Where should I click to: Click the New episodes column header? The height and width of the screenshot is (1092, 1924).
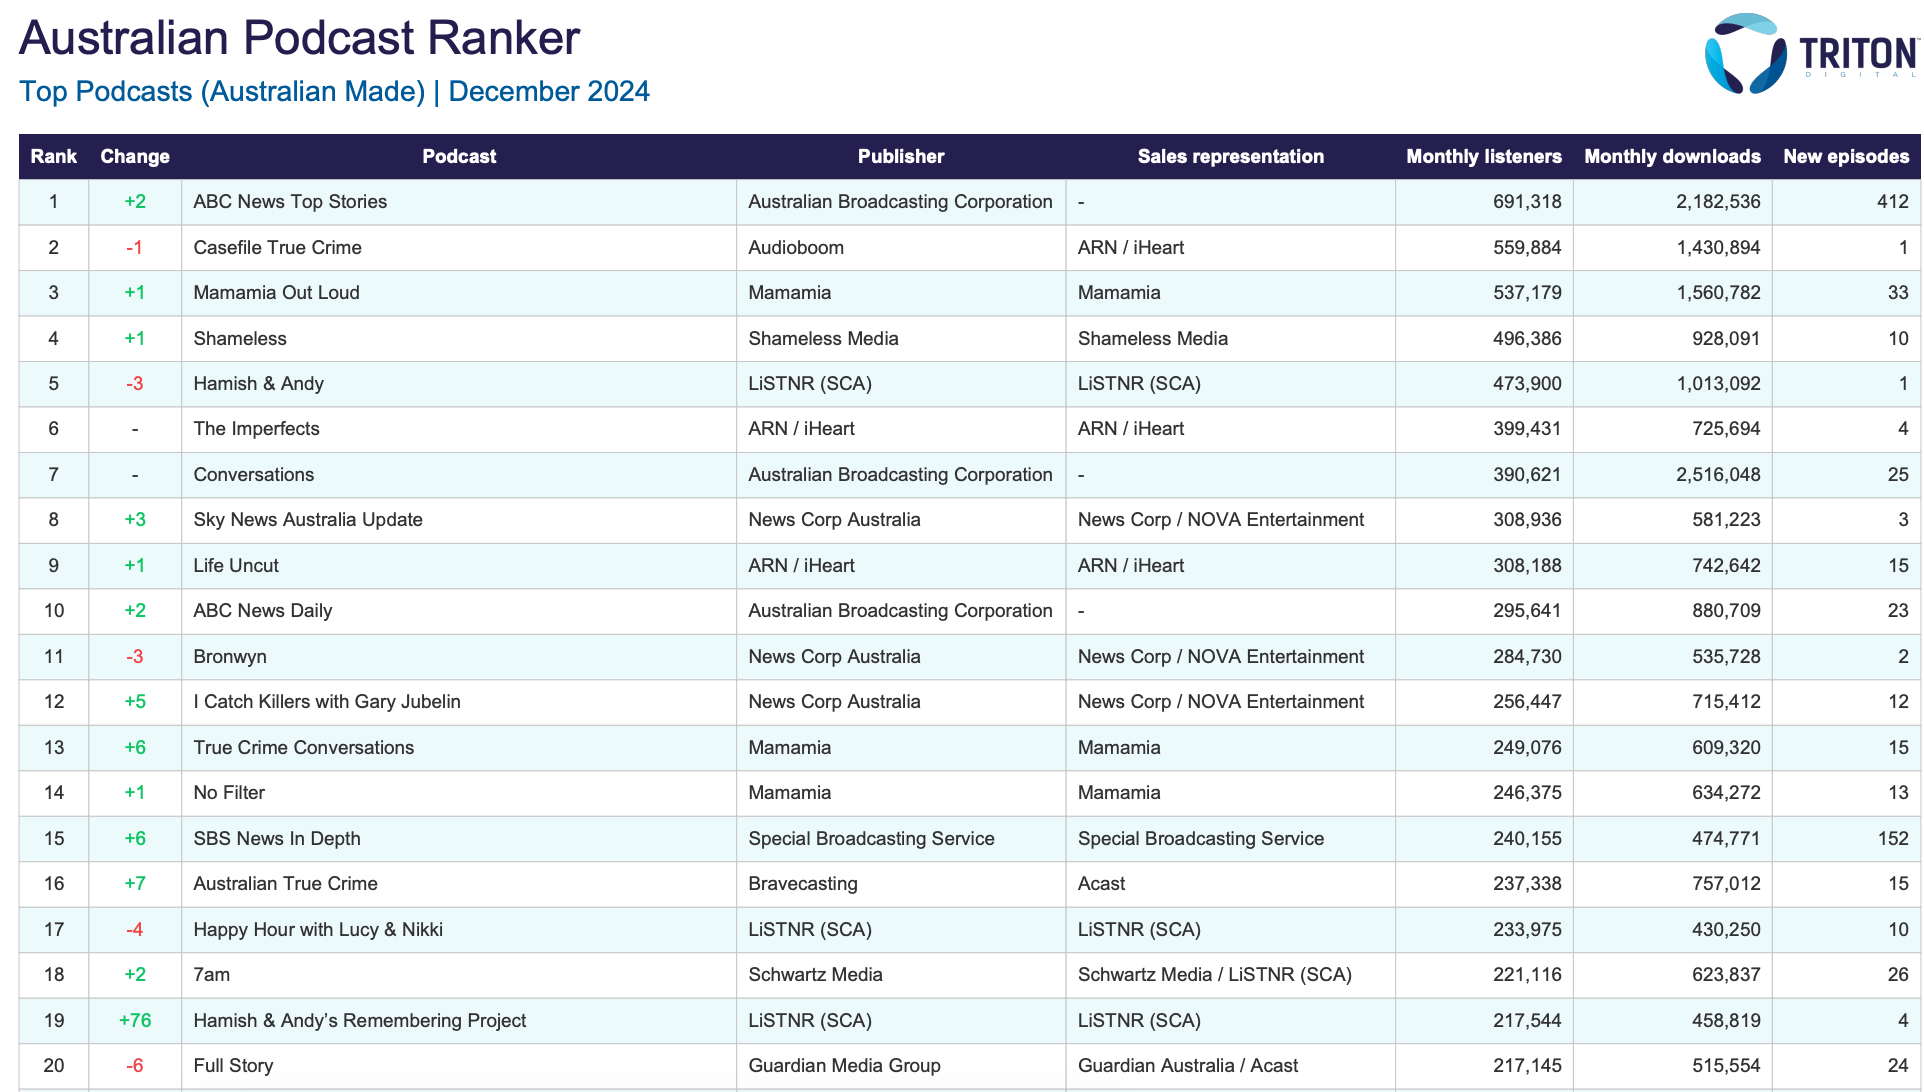[1846, 156]
